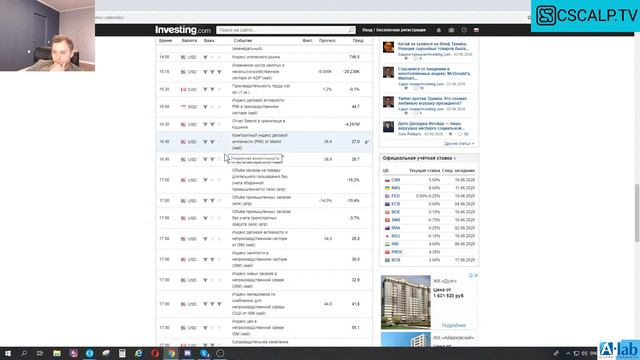
Task: Click the event column header
Action: click(242, 41)
